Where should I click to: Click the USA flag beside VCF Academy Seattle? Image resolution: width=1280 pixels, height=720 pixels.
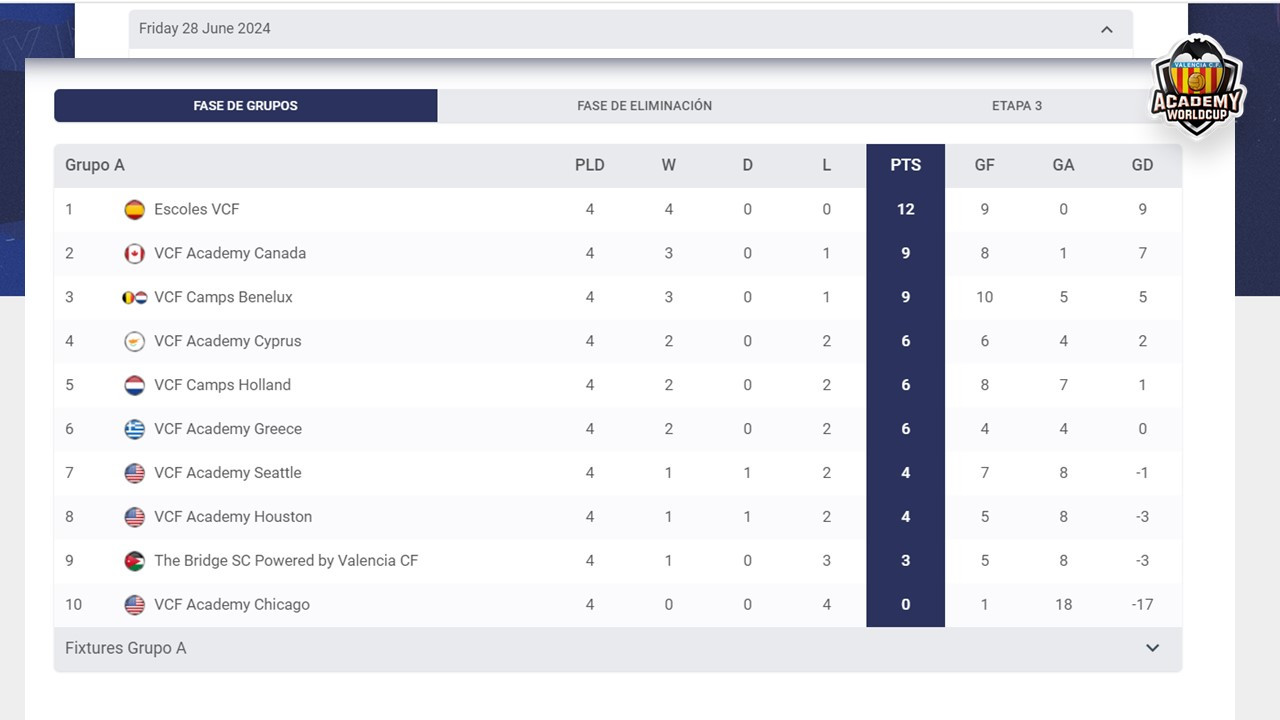click(x=134, y=473)
